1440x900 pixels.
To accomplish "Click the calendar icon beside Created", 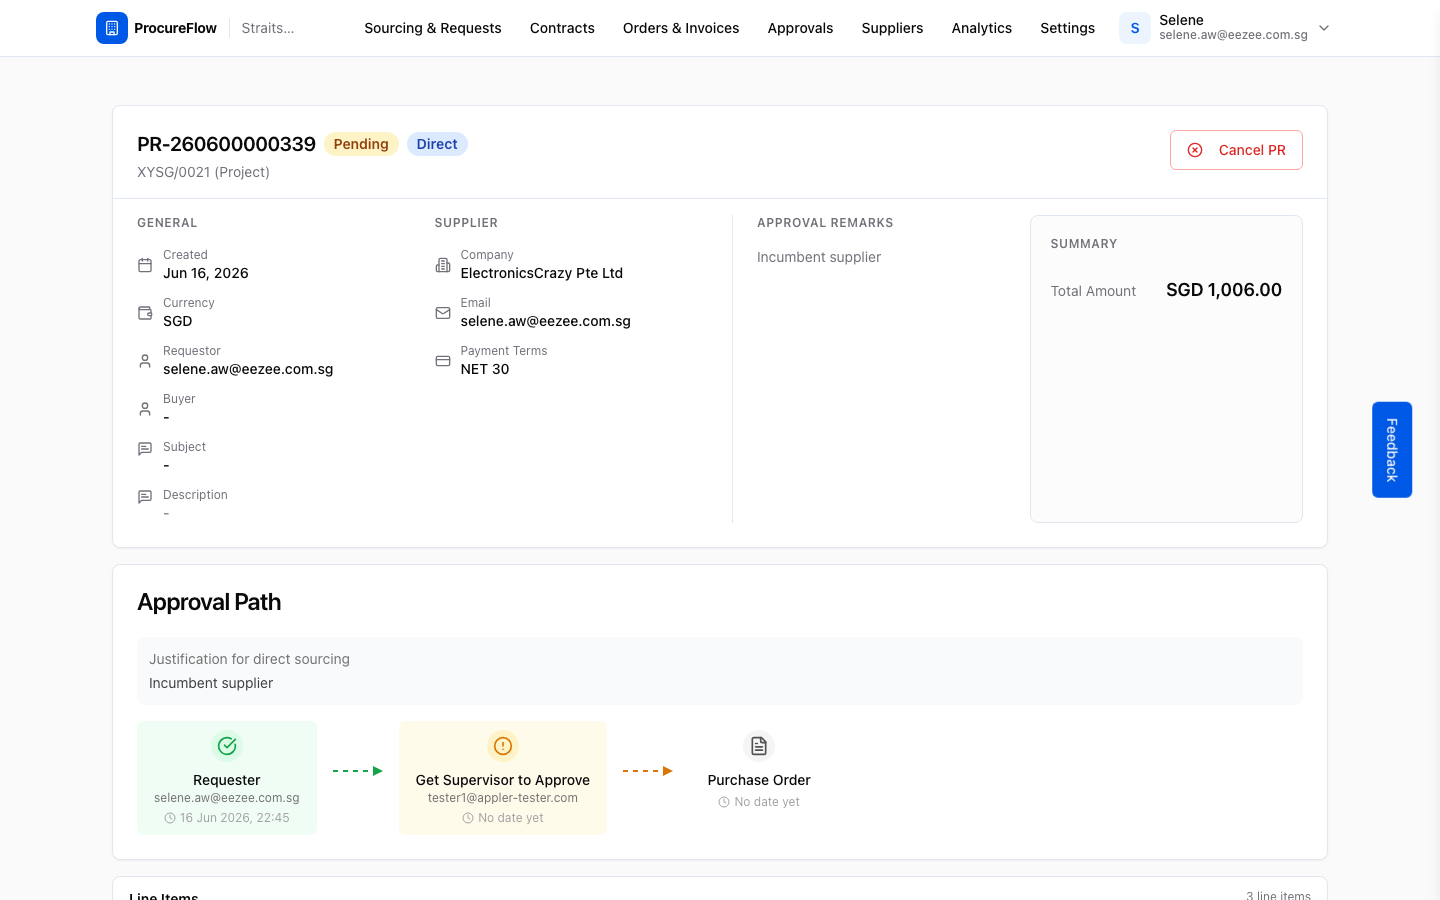I will click(145, 265).
